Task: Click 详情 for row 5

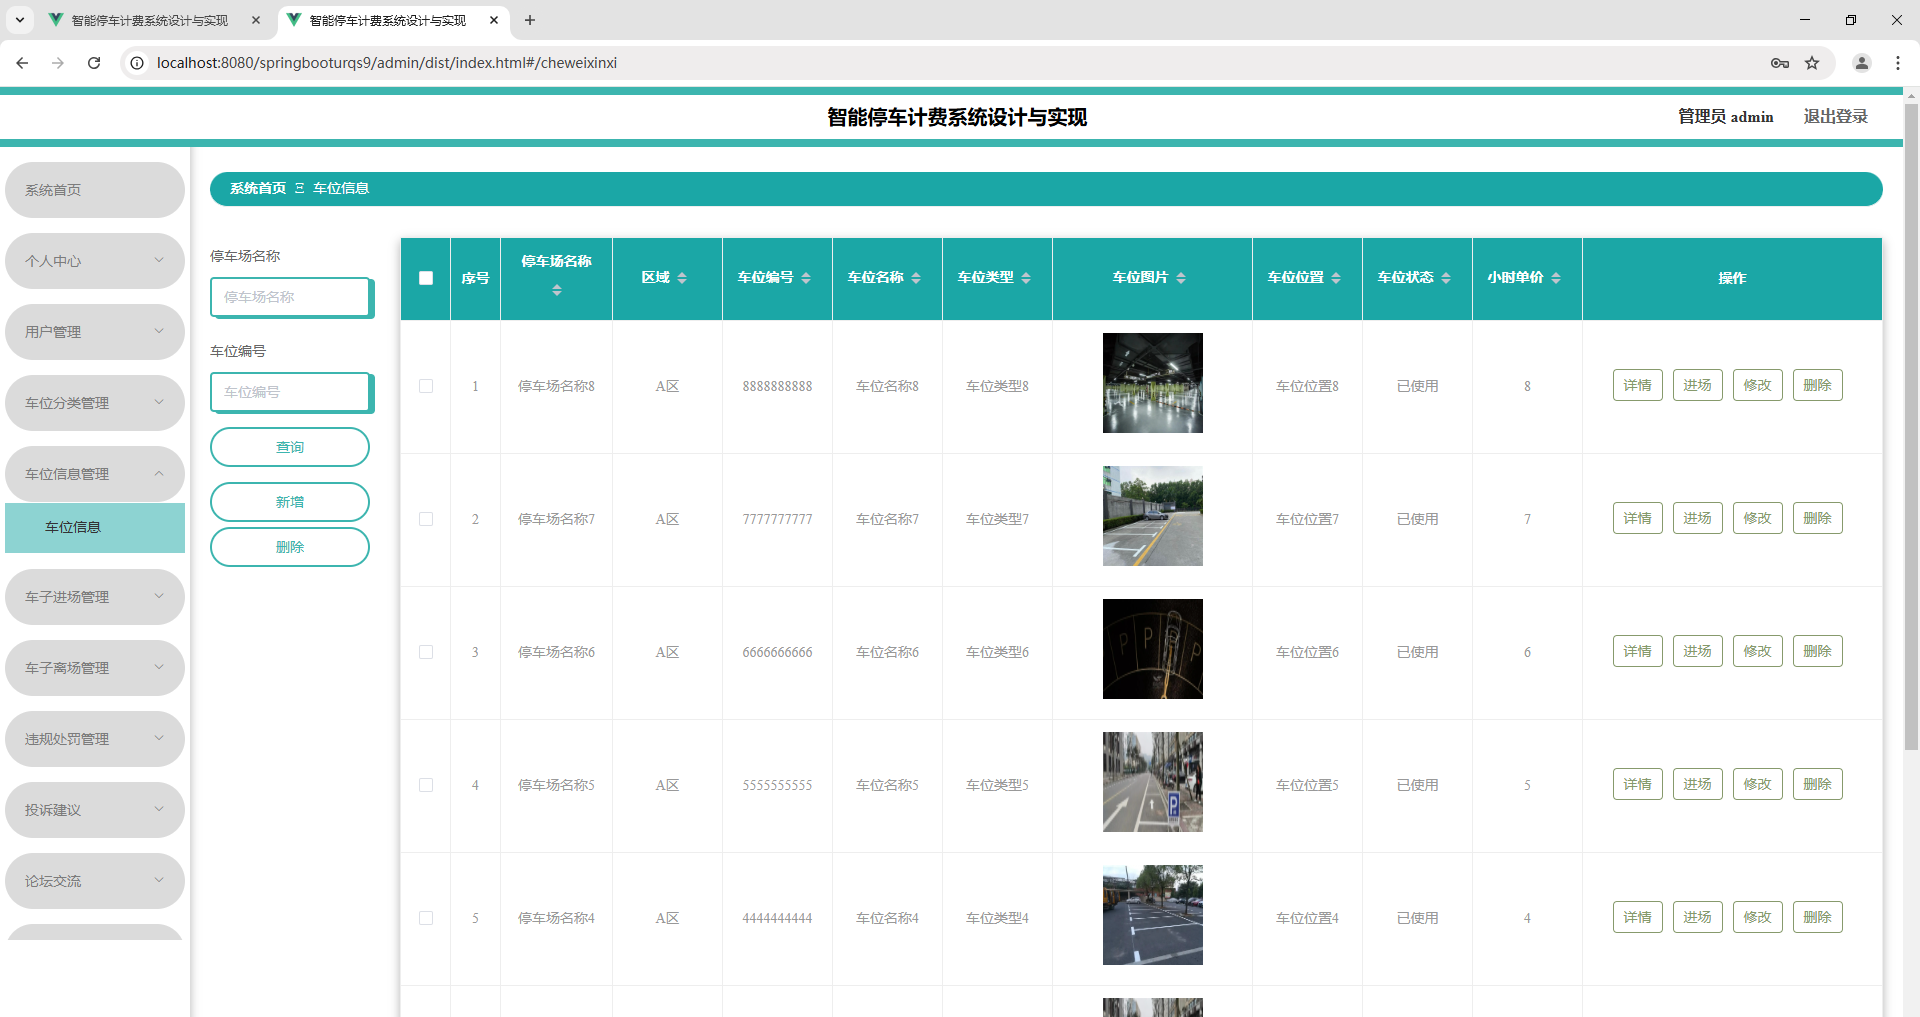Action: 1638,917
